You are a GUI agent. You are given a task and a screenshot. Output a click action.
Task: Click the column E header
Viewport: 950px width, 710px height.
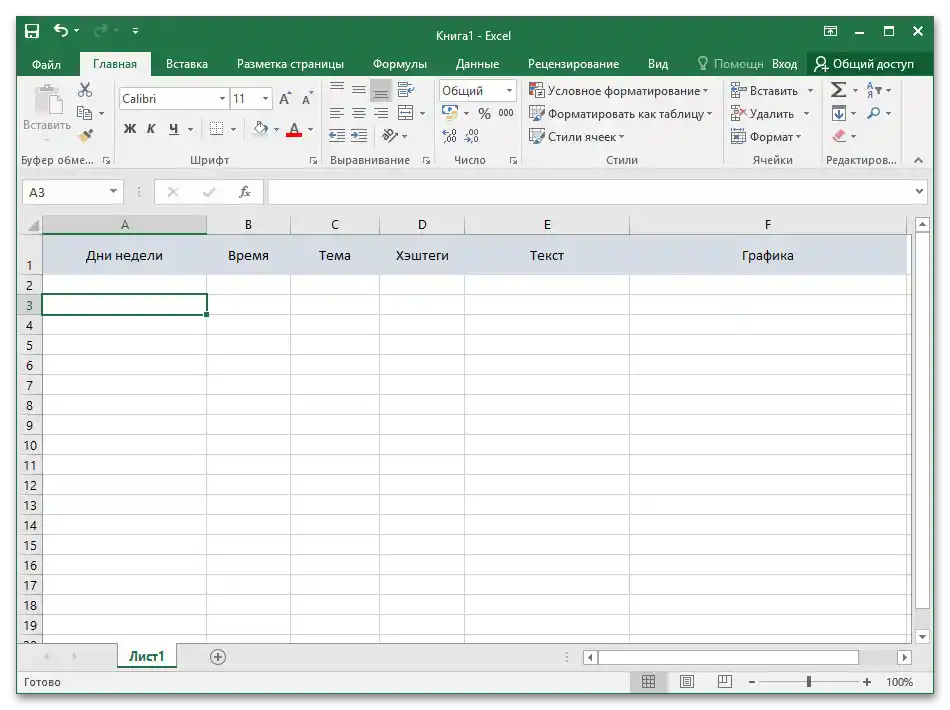pos(547,225)
